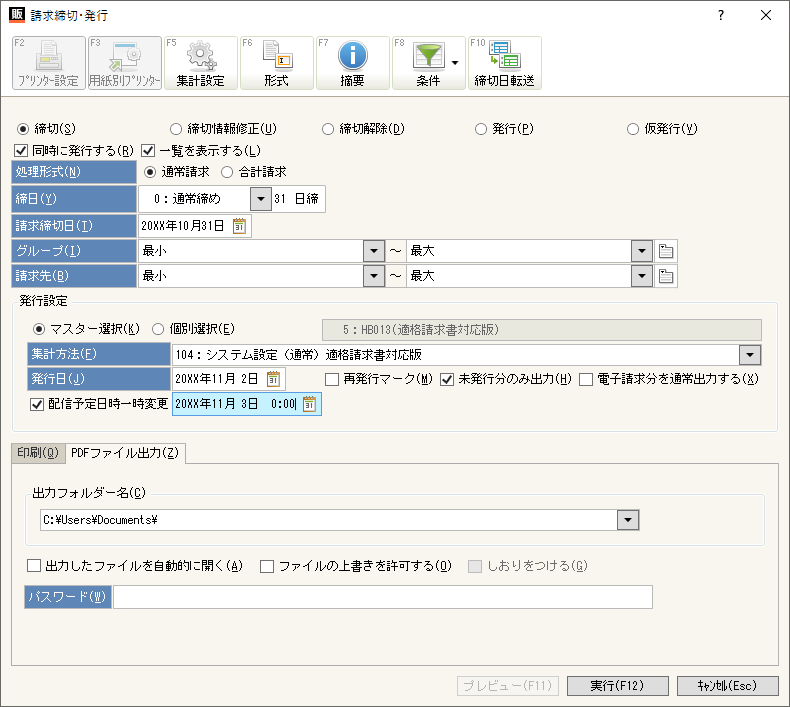Switch to PDFファイル出力(Z) tab

pos(125,453)
